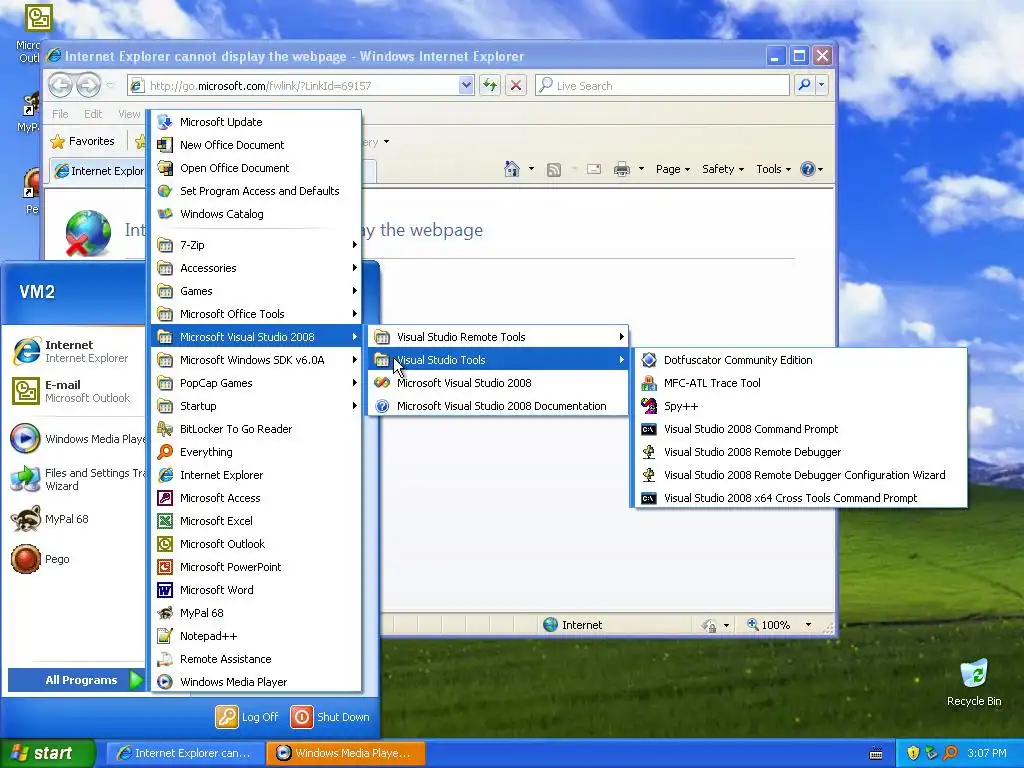Open Windows Catalog
The image size is (1024, 768).
pos(257,214)
